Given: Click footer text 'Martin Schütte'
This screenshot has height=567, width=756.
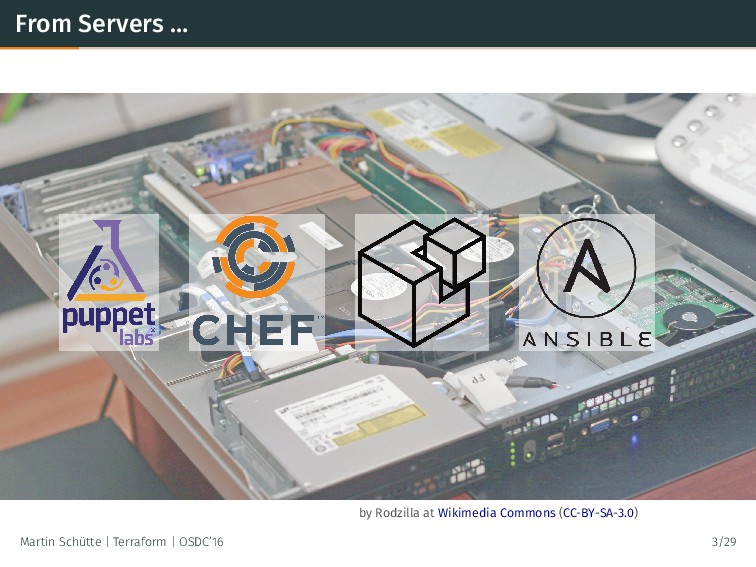Looking at the screenshot, I should click(61, 542).
